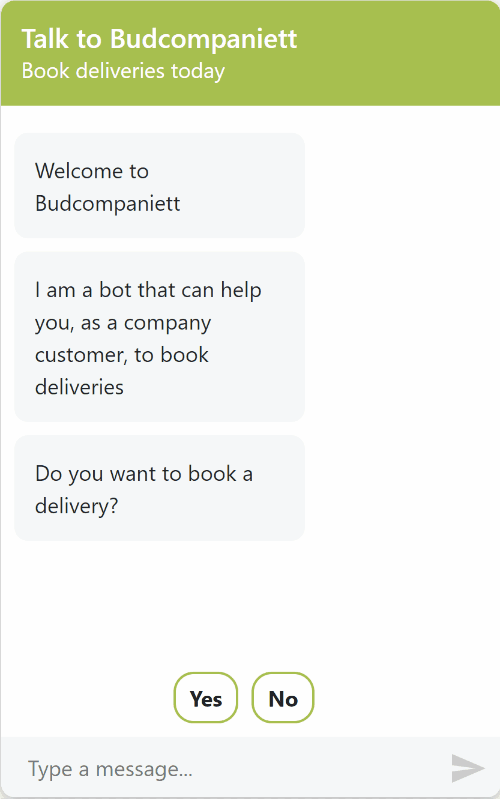Click the Talk to Budcompaniett header title
The image size is (500, 799).
[159, 39]
